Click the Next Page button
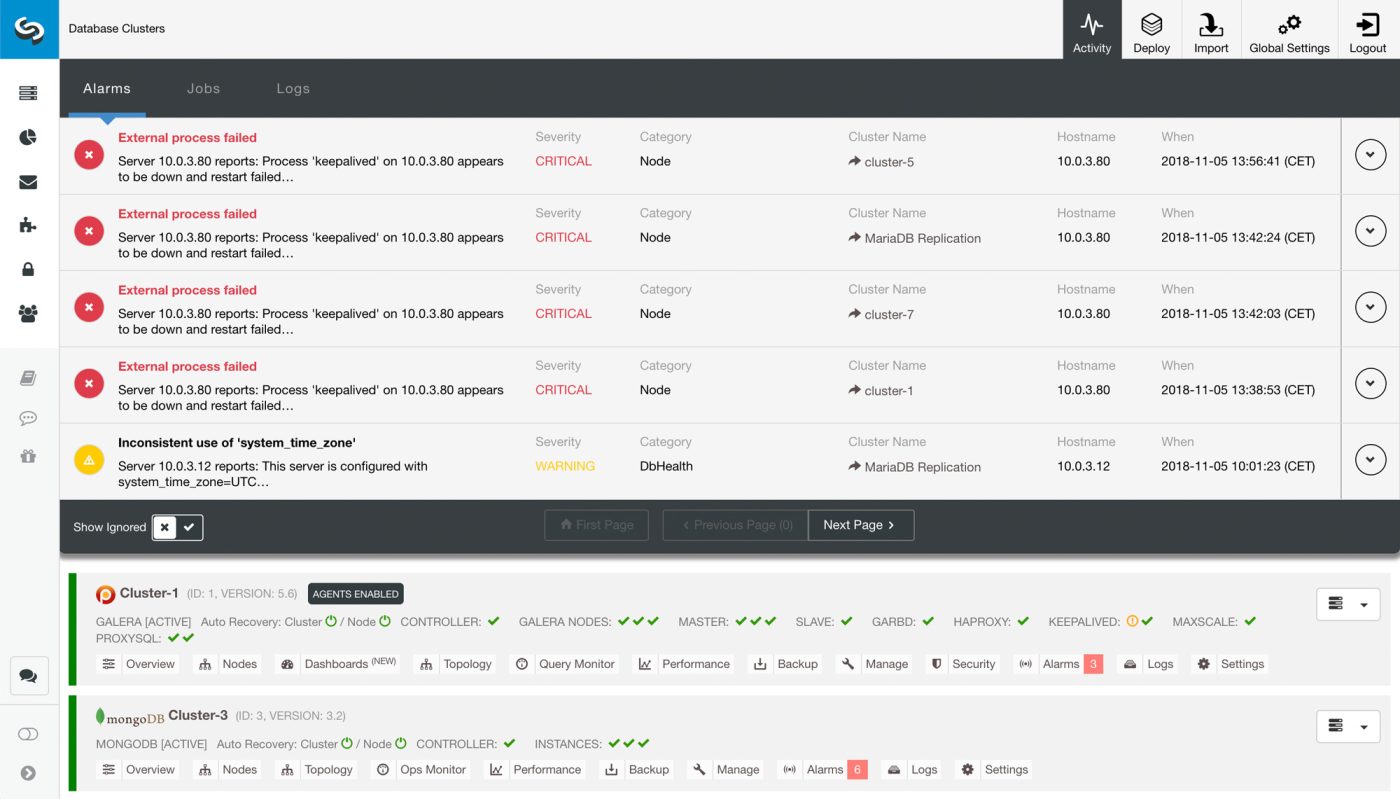 click(x=860, y=525)
